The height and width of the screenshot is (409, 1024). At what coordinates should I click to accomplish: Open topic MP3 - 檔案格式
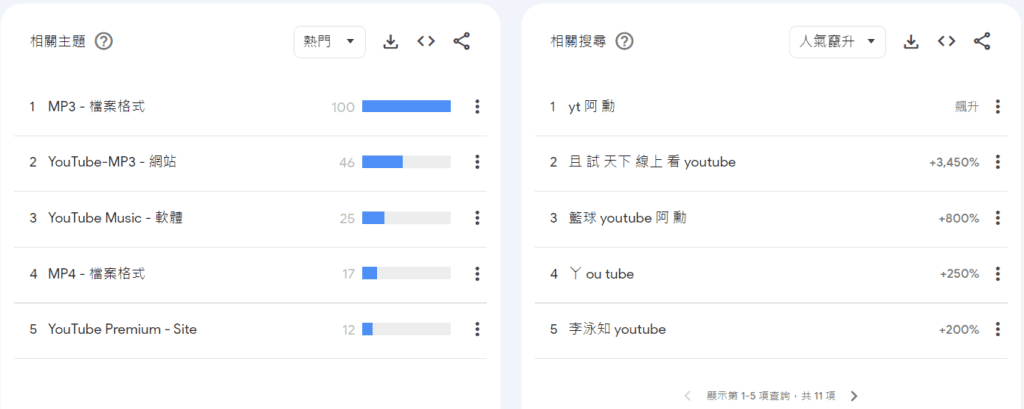[x=97, y=106]
